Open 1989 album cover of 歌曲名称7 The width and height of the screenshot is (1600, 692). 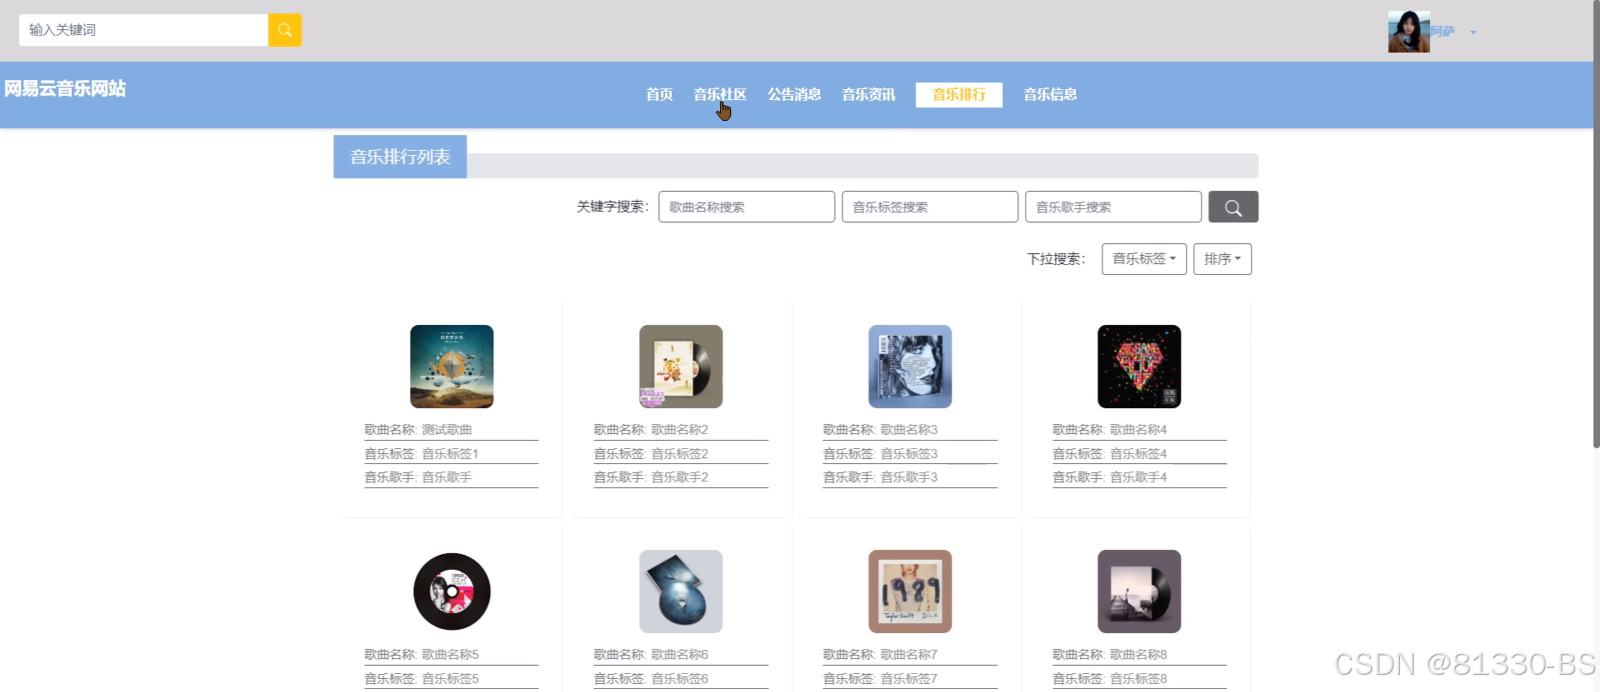(x=910, y=591)
